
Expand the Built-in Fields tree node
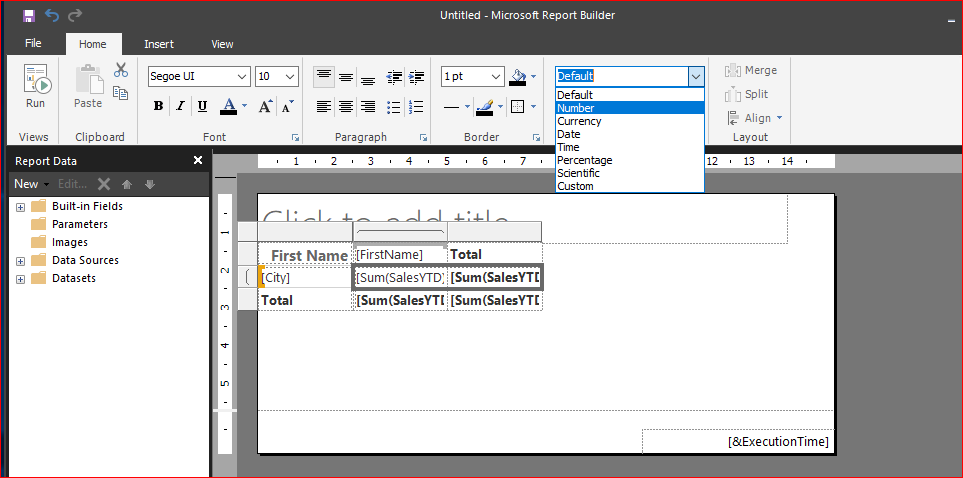(20, 206)
